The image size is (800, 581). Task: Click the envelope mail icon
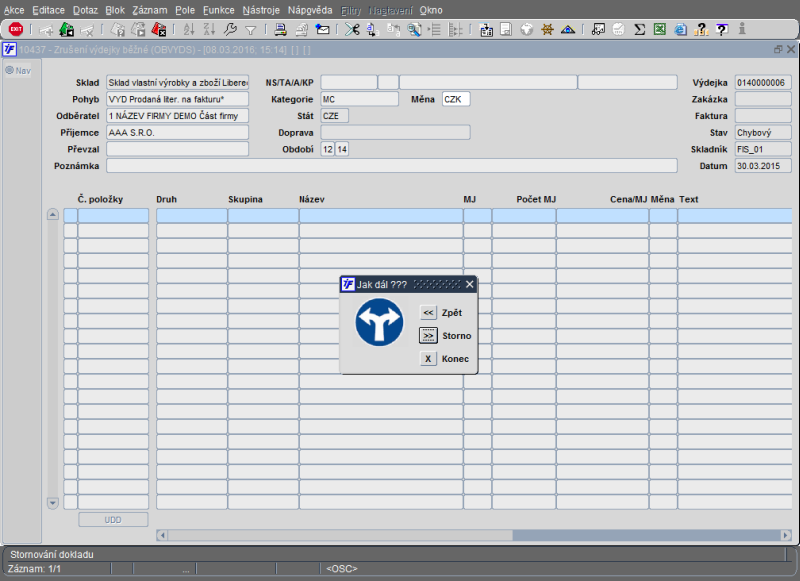[x=323, y=30]
